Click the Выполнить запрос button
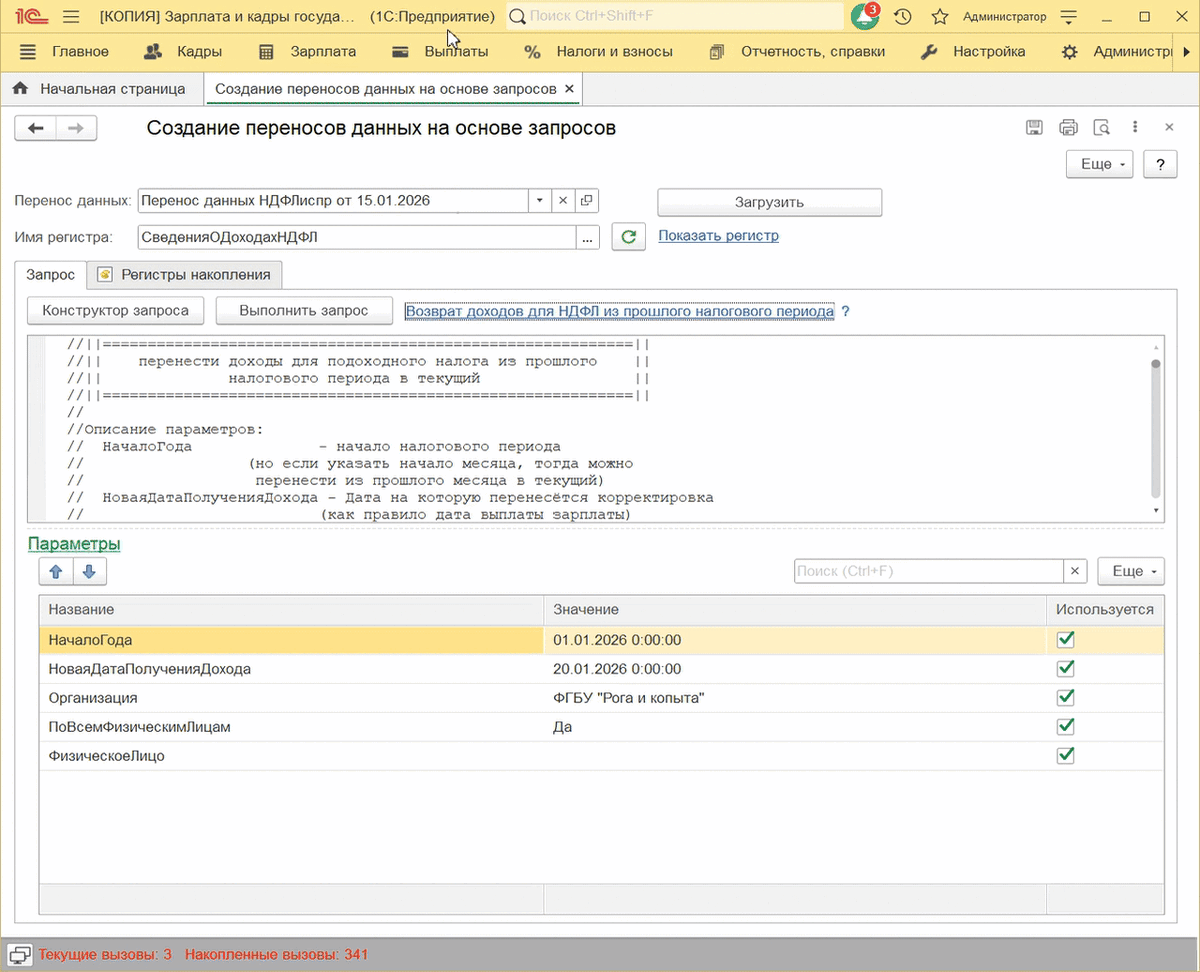 pos(304,311)
